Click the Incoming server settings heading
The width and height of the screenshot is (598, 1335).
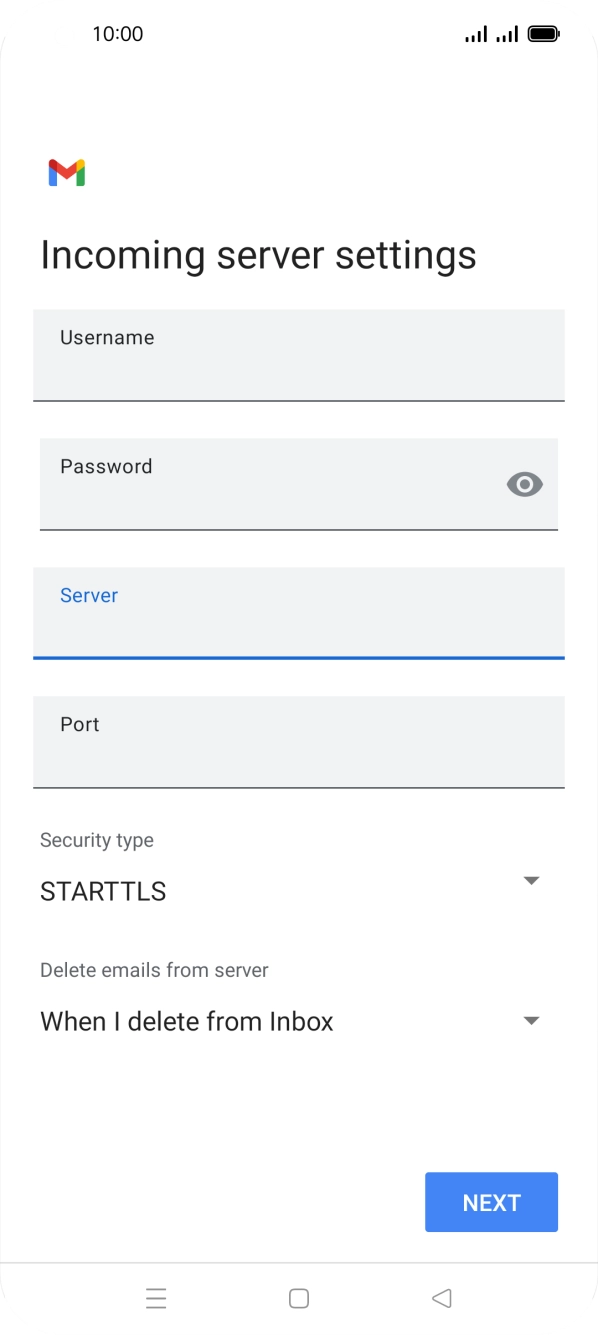click(258, 256)
